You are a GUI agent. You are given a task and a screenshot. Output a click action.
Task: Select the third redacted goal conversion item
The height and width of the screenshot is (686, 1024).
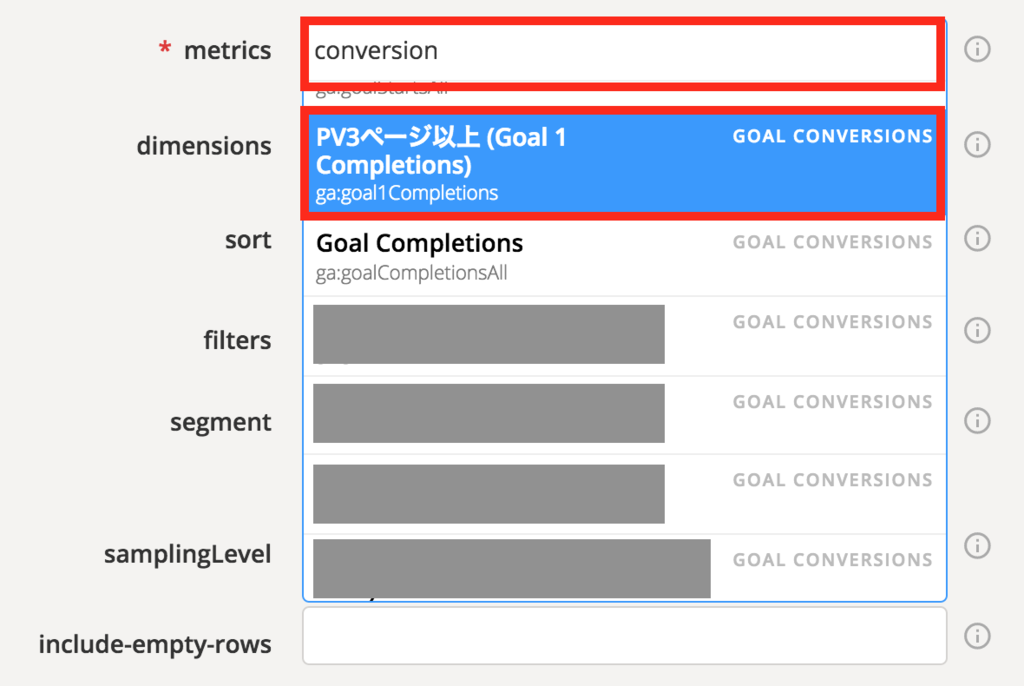(x=620, y=493)
